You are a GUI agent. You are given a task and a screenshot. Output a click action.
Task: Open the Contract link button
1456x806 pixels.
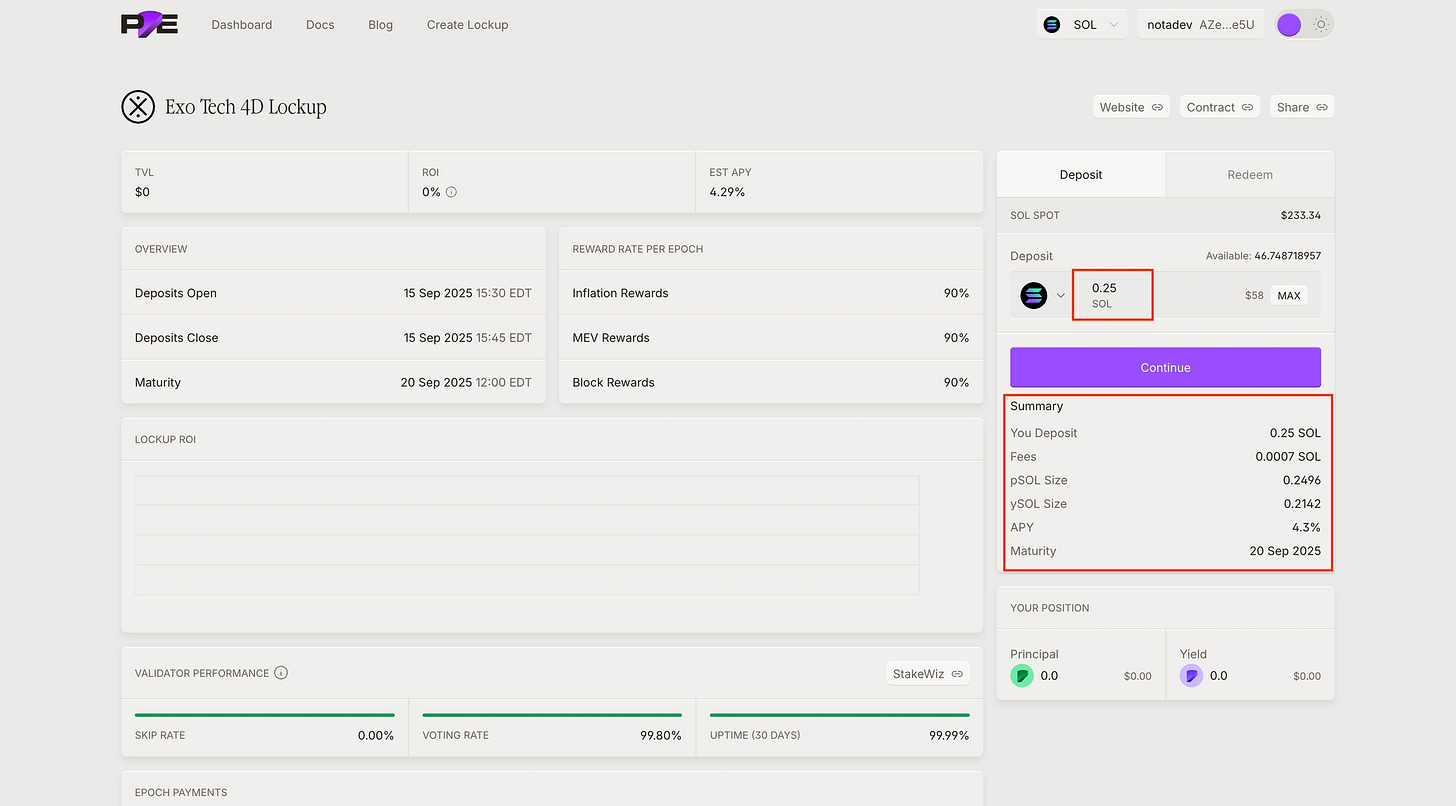coord(1220,107)
